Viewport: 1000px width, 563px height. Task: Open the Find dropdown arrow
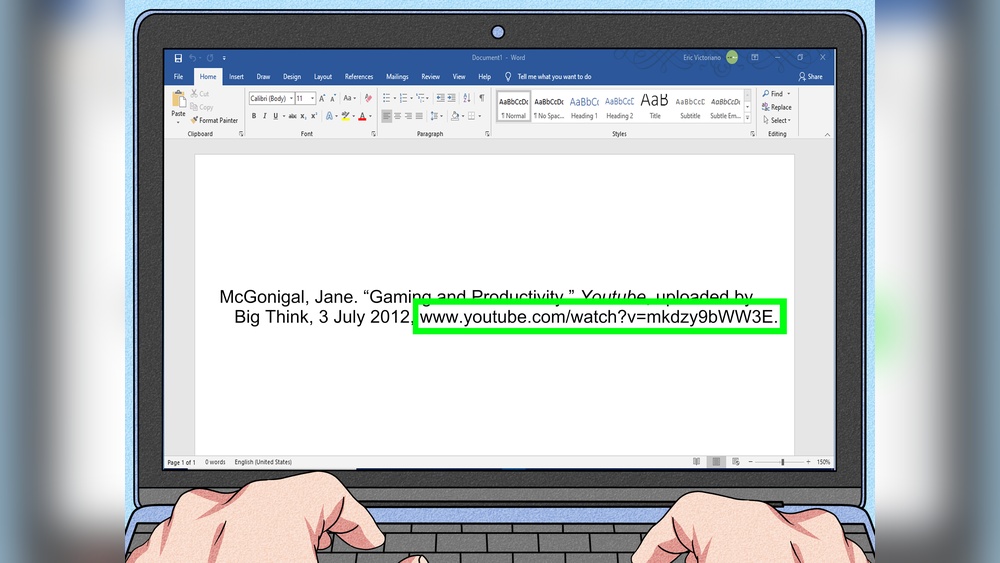[789, 94]
